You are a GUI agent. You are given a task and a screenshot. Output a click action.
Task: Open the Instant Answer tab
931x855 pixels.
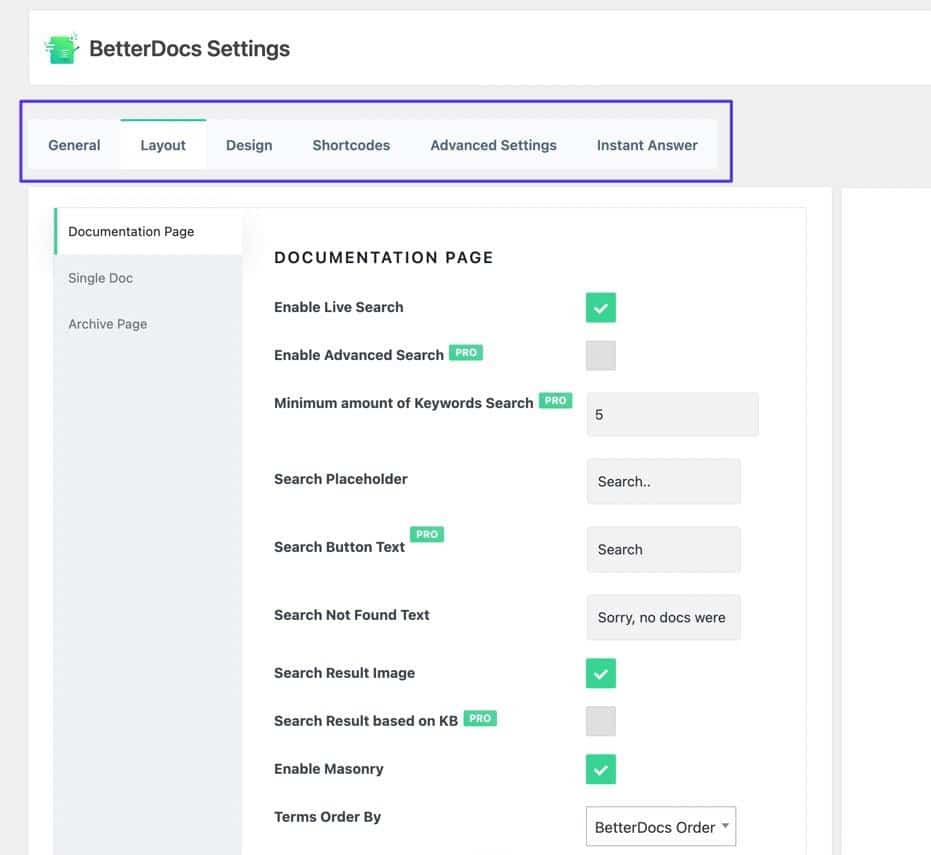pos(647,144)
